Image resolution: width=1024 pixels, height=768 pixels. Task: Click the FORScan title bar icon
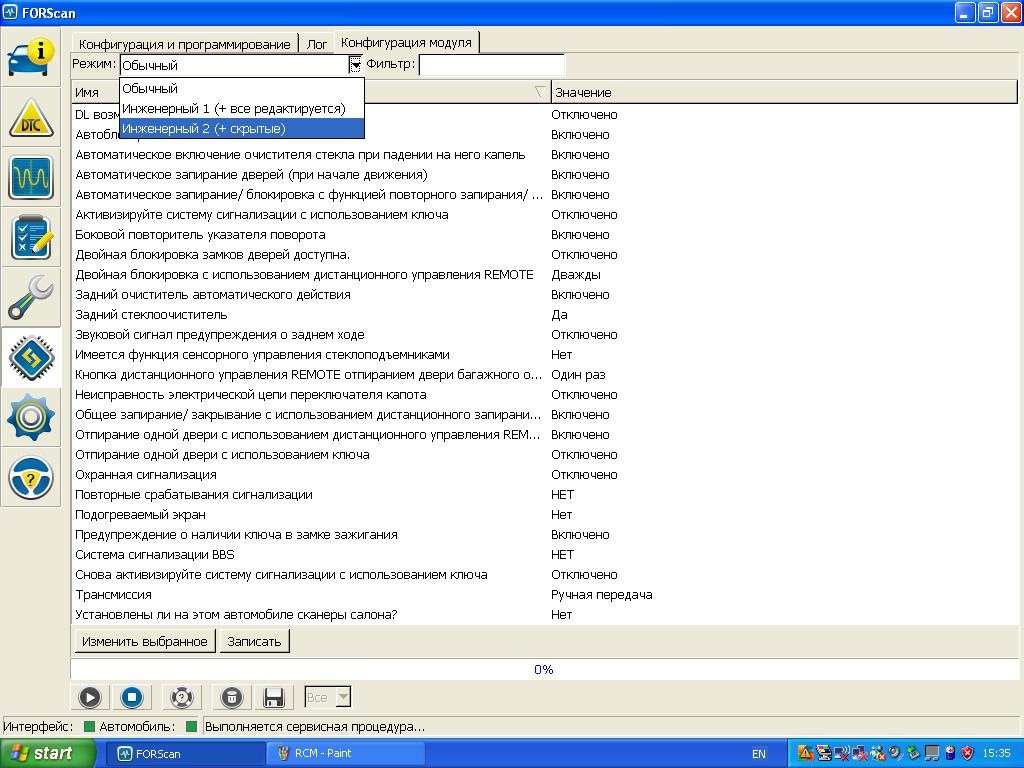pyautogui.click(x=10, y=12)
